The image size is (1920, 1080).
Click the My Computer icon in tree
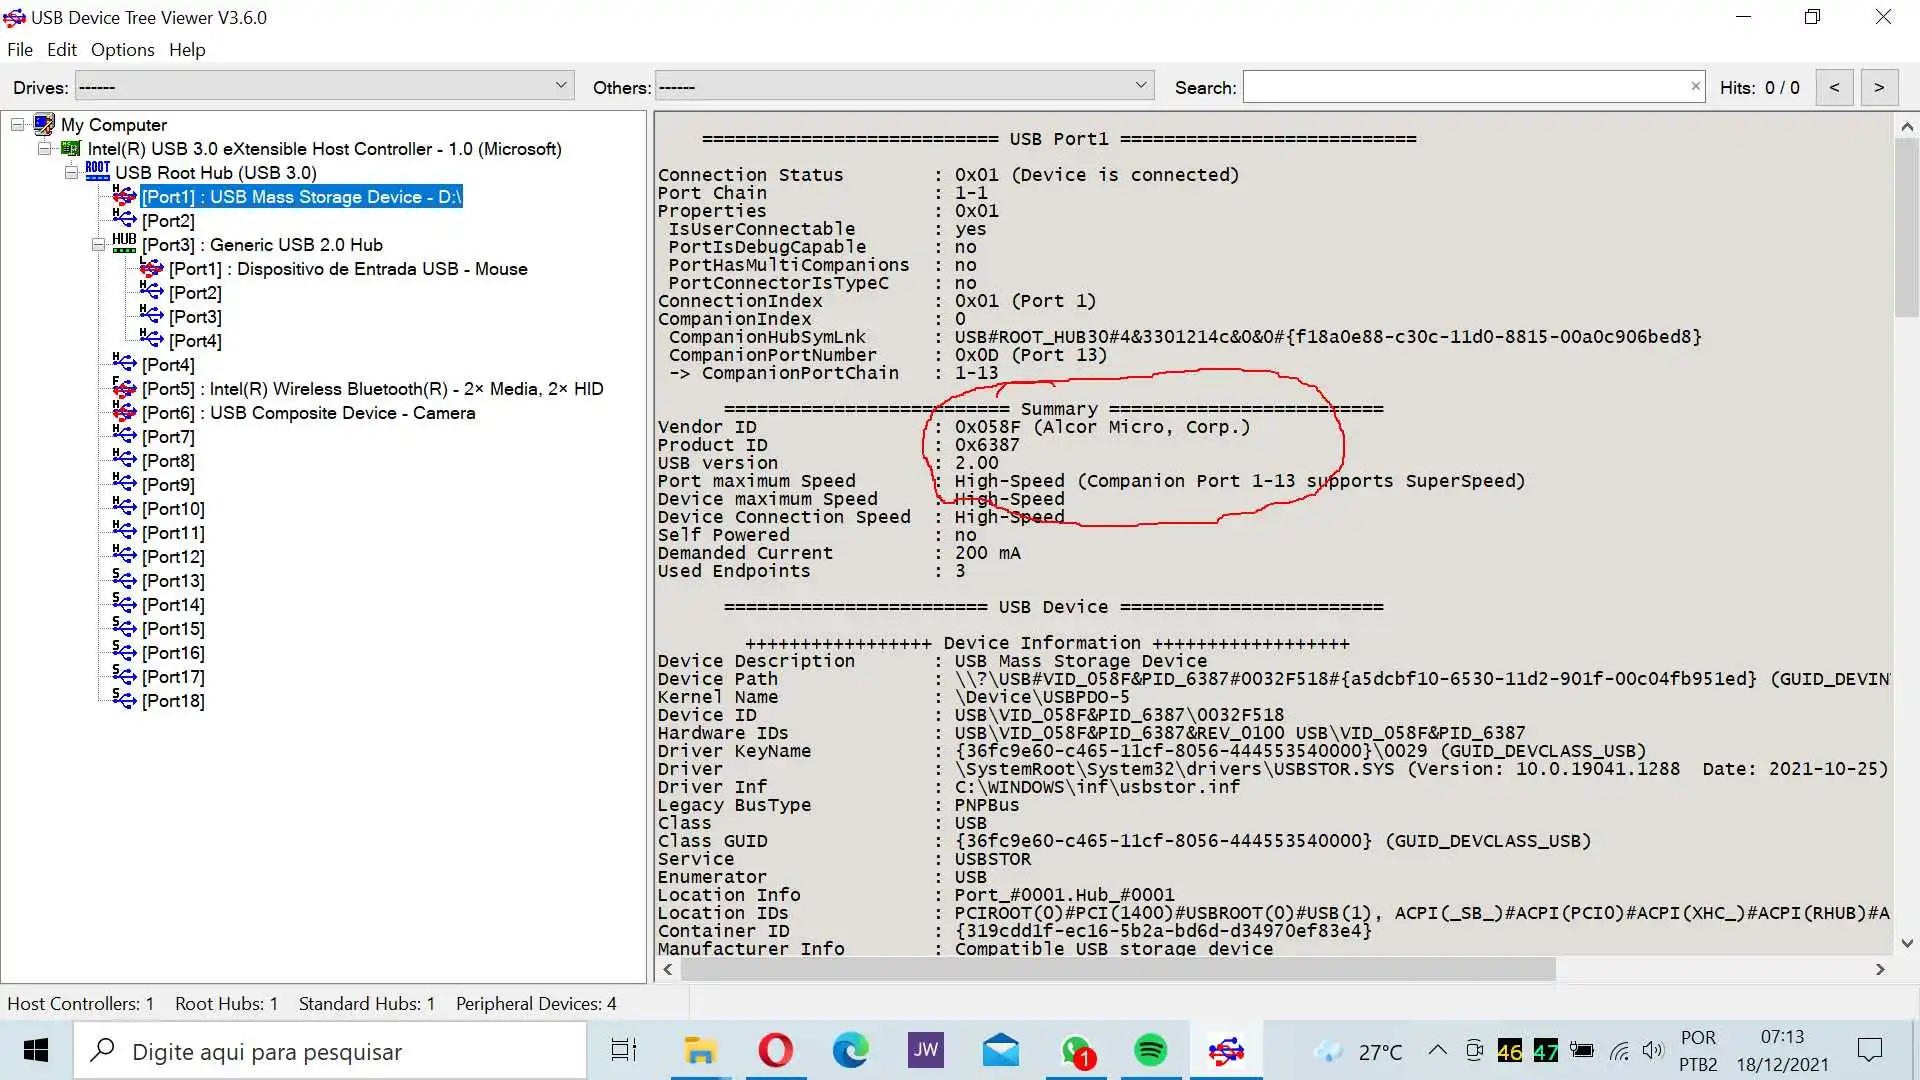(44, 125)
